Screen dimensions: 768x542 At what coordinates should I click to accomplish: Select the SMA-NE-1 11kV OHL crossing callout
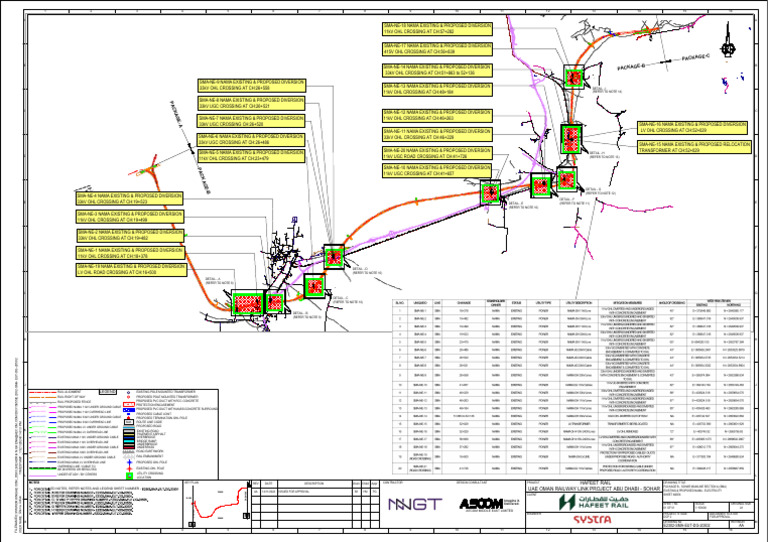(x=130, y=253)
